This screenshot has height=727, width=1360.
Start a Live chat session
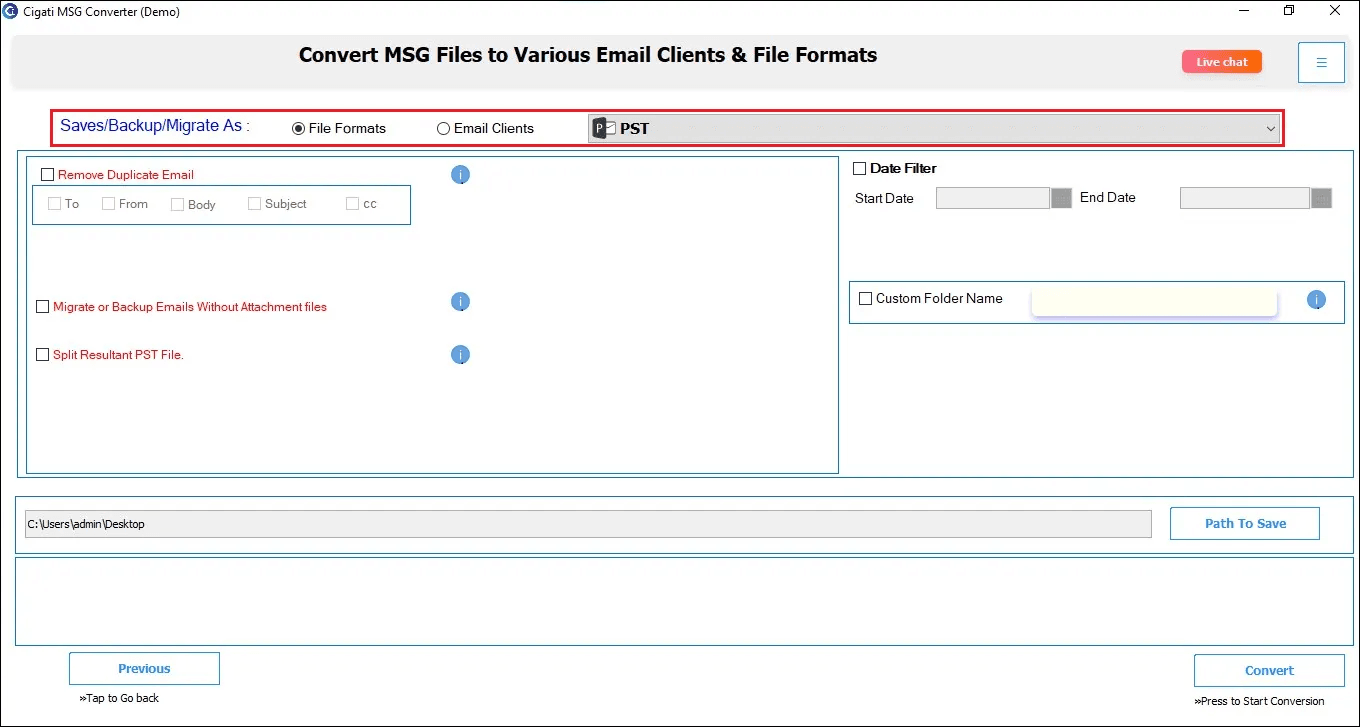1221,61
